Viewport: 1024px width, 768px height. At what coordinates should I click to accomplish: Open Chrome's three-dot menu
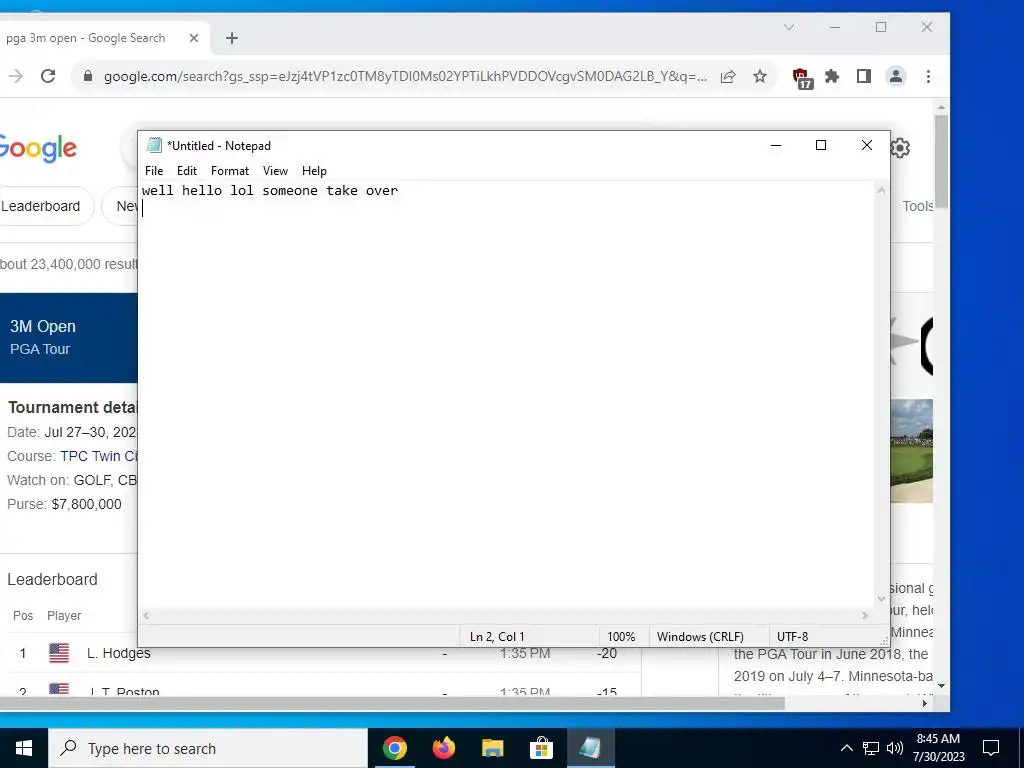928,76
